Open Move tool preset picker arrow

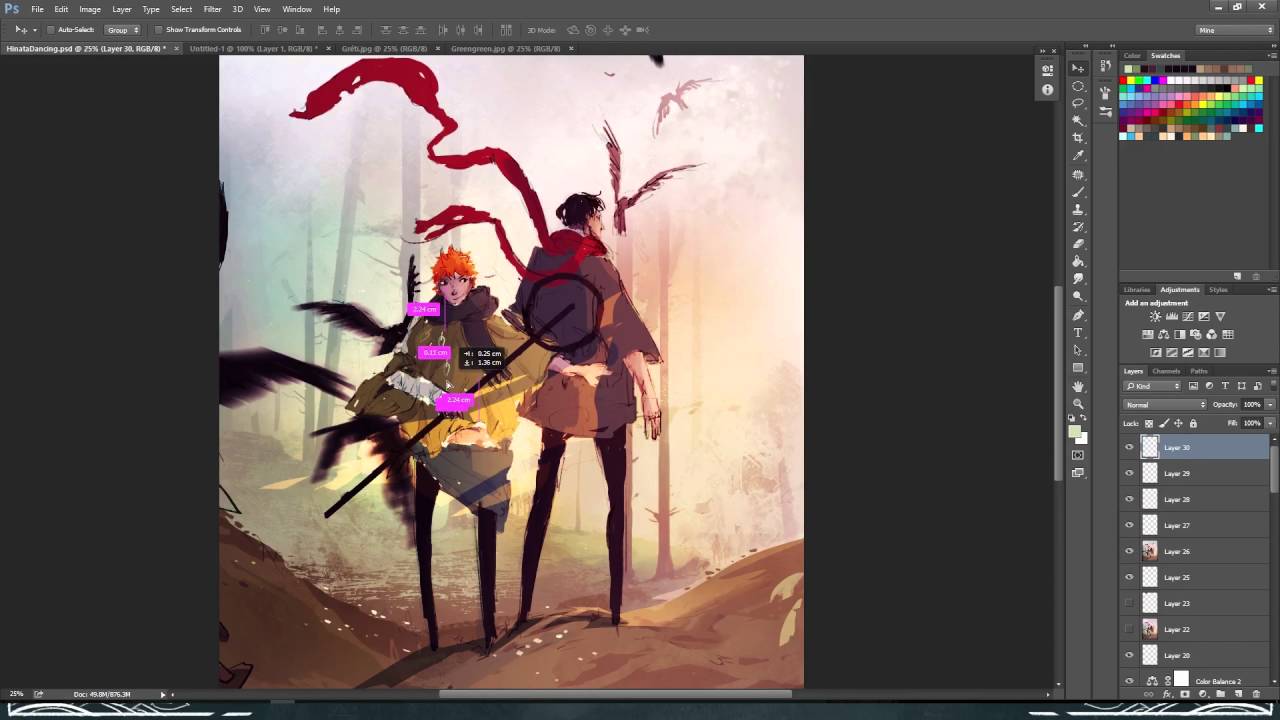(x=34, y=30)
